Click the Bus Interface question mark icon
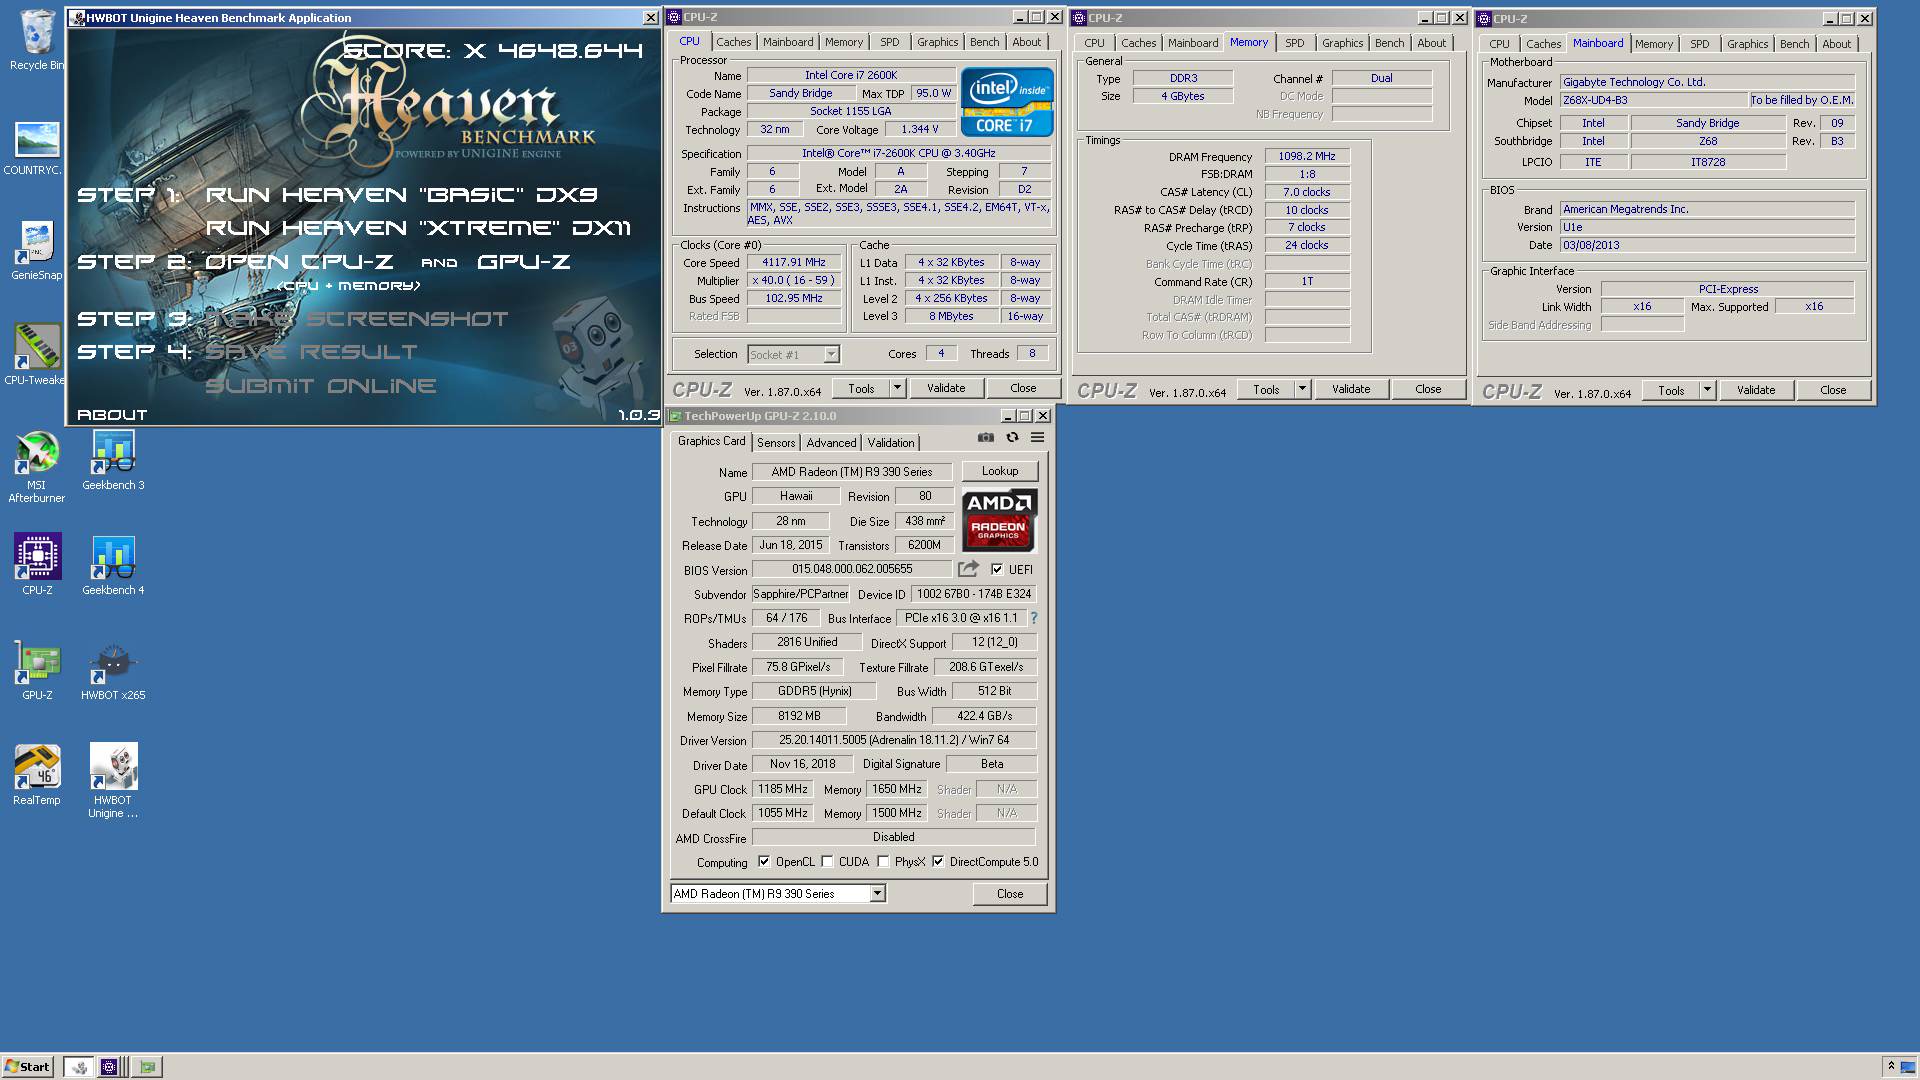The image size is (1920, 1080). click(1034, 618)
